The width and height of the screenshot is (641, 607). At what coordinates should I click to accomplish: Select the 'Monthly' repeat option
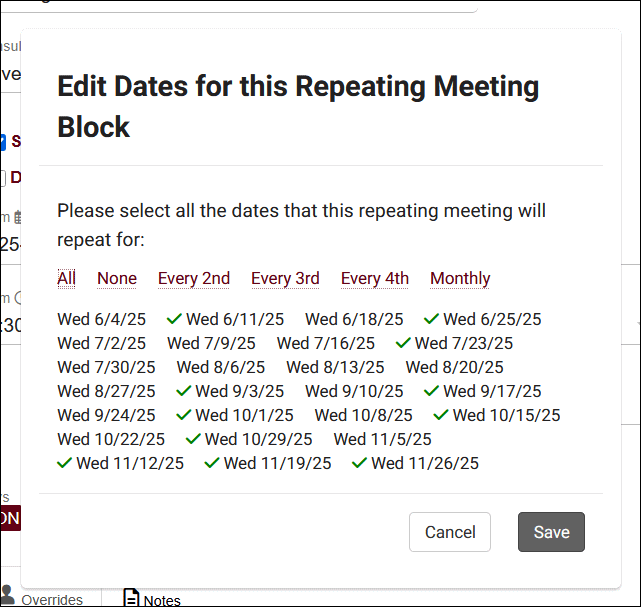[x=460, y=278]
